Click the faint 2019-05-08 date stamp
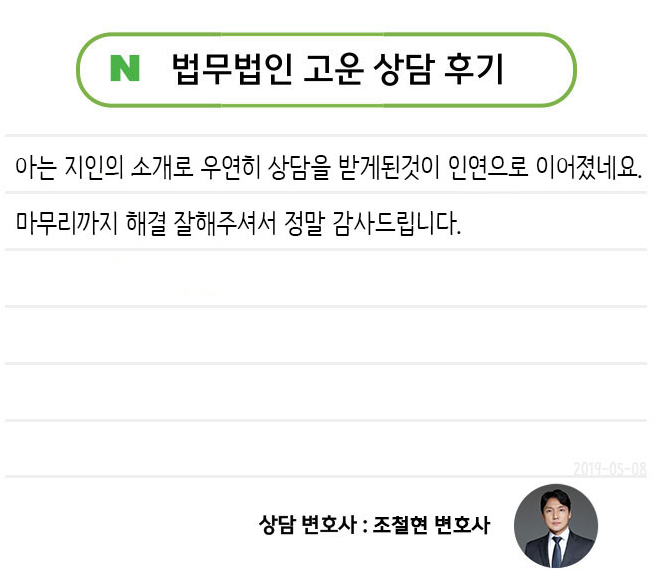 [x=610, y=468]
